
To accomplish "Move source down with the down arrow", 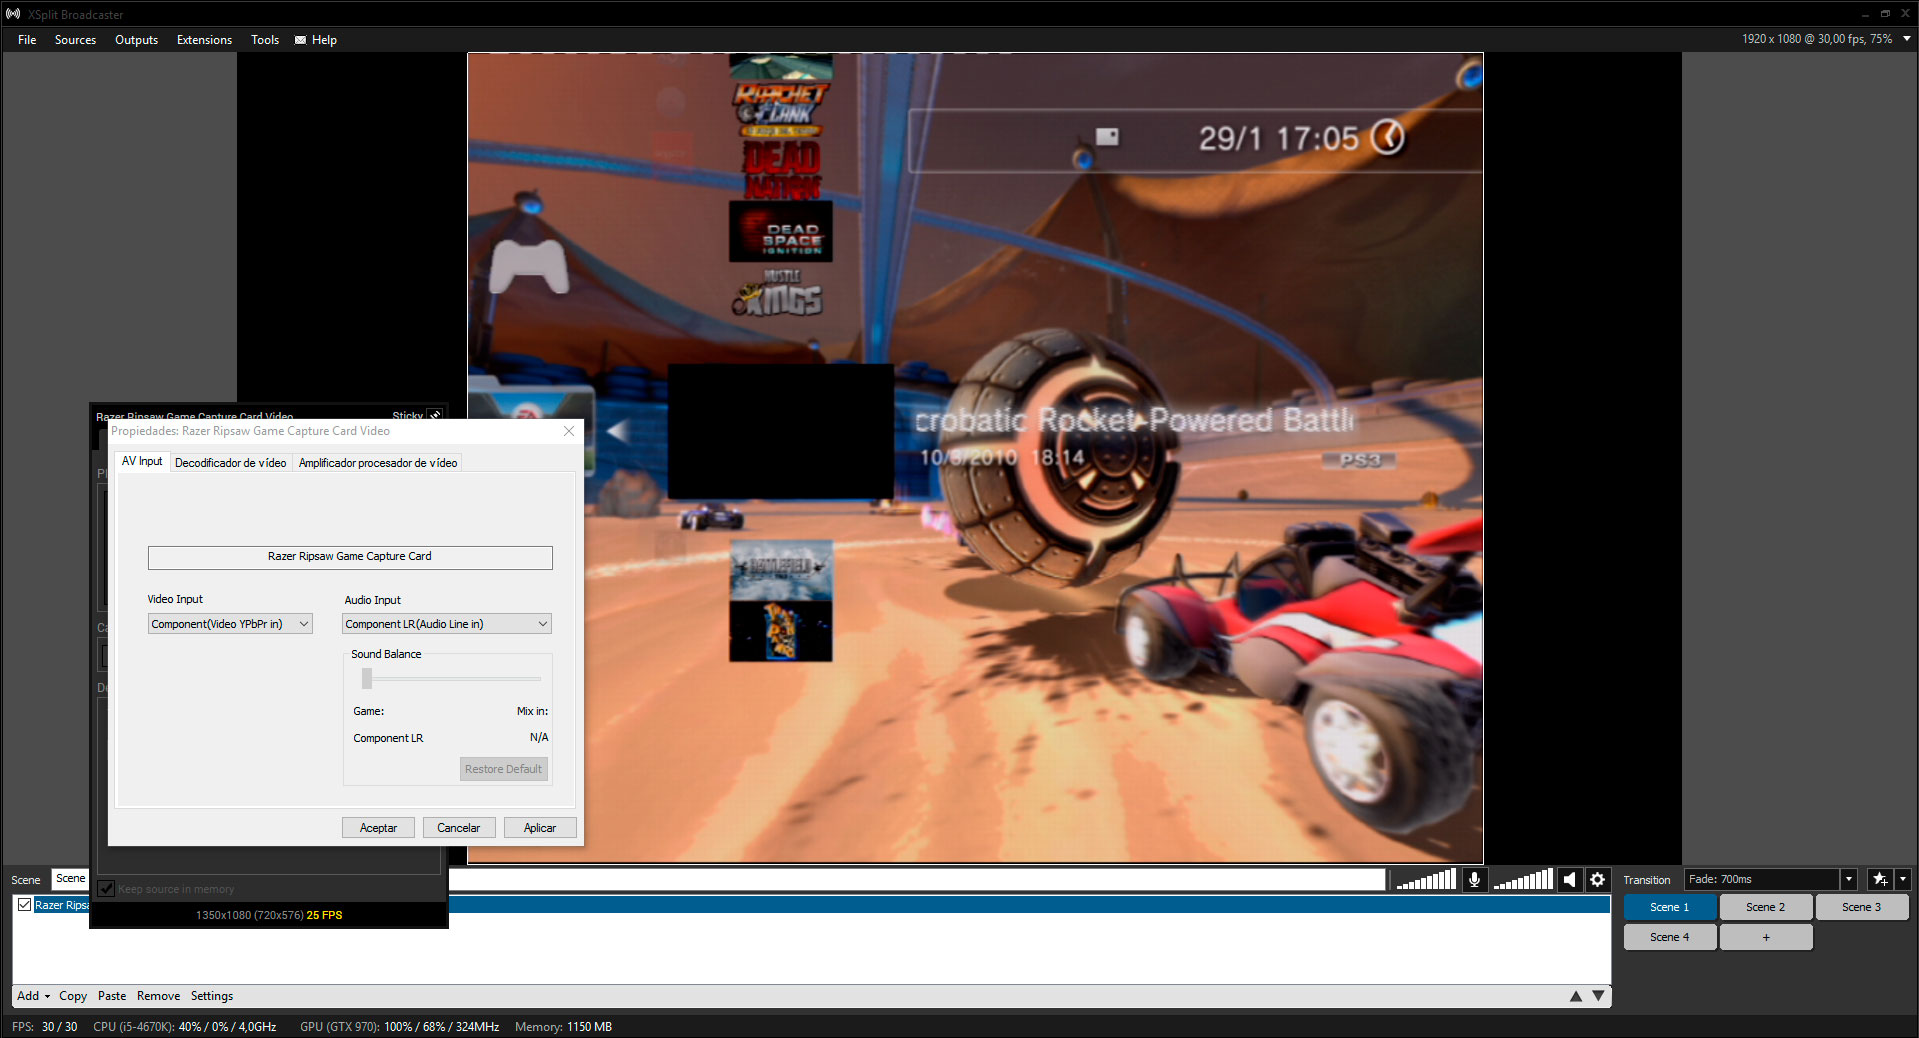I will (1598, 996).
